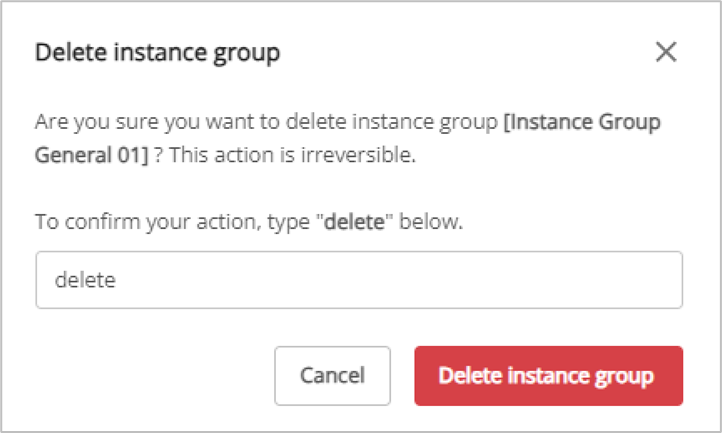Click the red Delete instance group button

[x=548, y=376]
